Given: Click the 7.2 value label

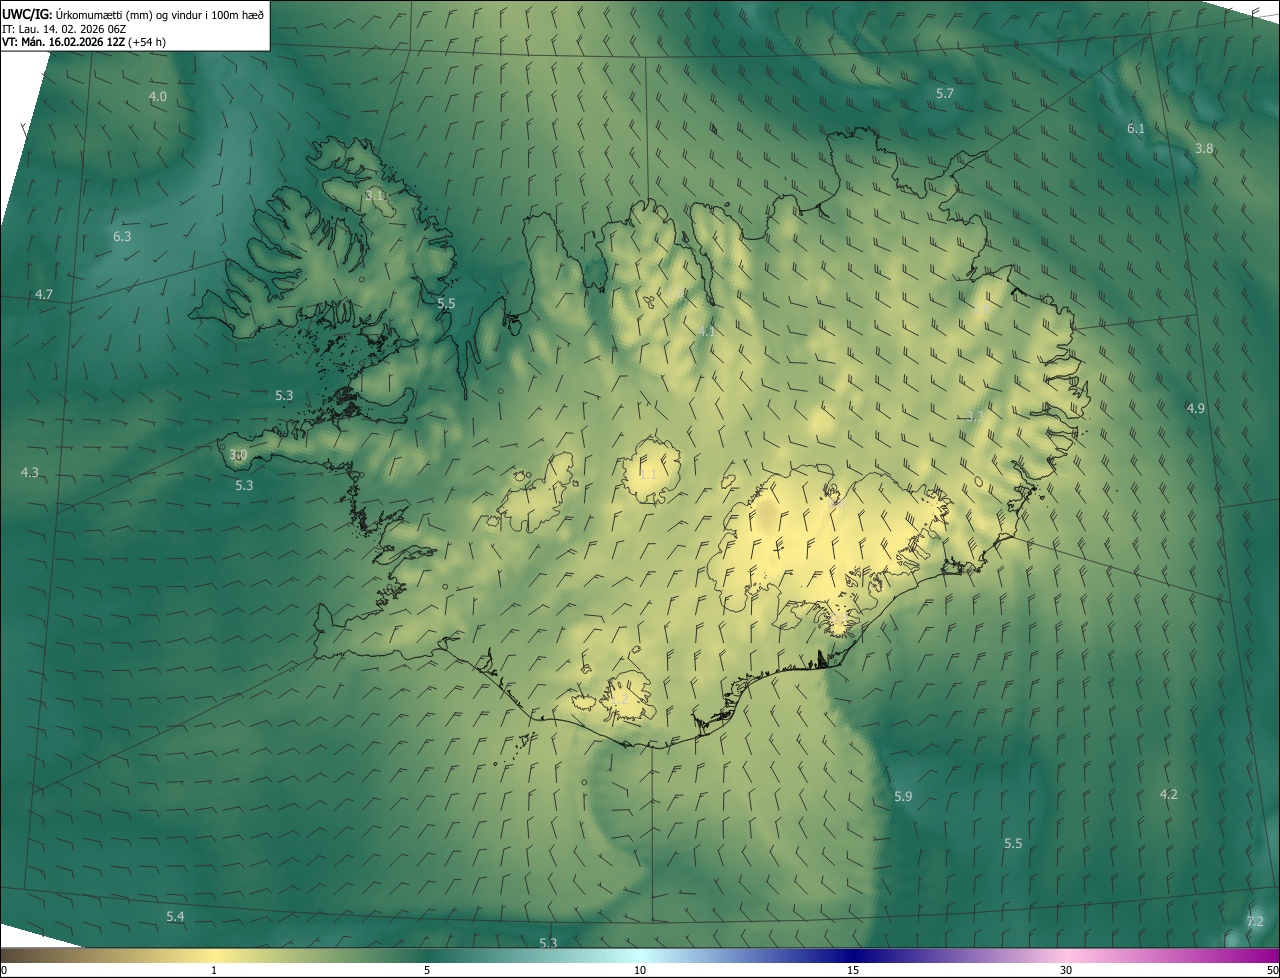Looking at the screenshot, I should [1256, 921].
